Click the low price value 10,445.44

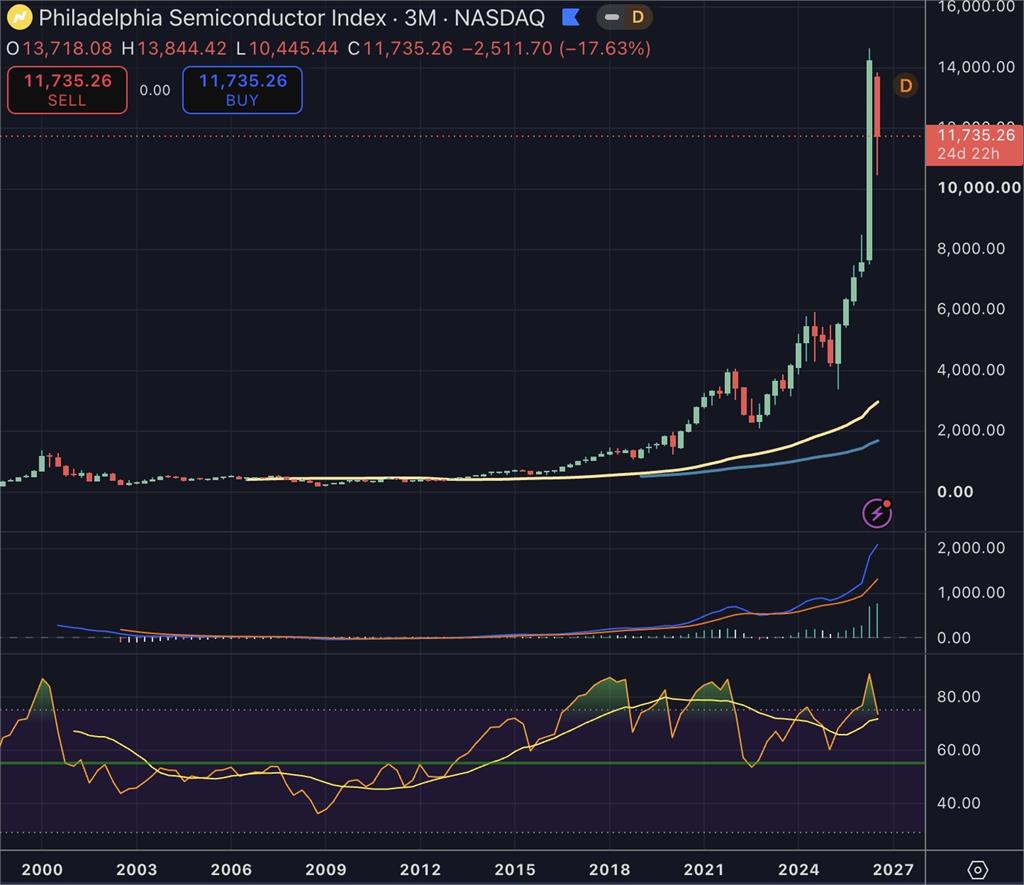tap(293, 48)
